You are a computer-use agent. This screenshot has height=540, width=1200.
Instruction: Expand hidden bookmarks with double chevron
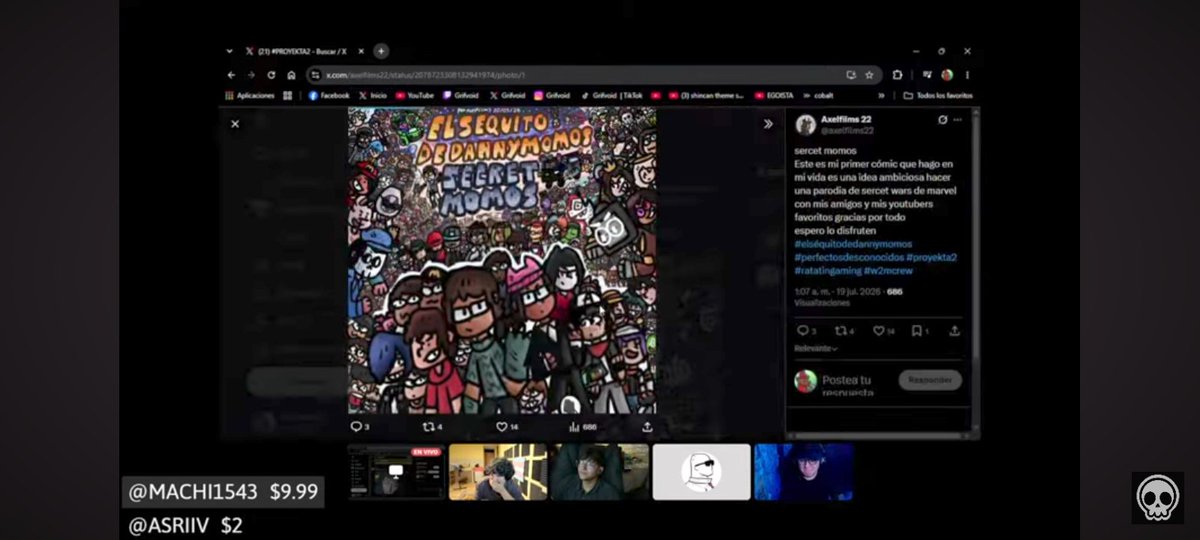tap(881, 96)
